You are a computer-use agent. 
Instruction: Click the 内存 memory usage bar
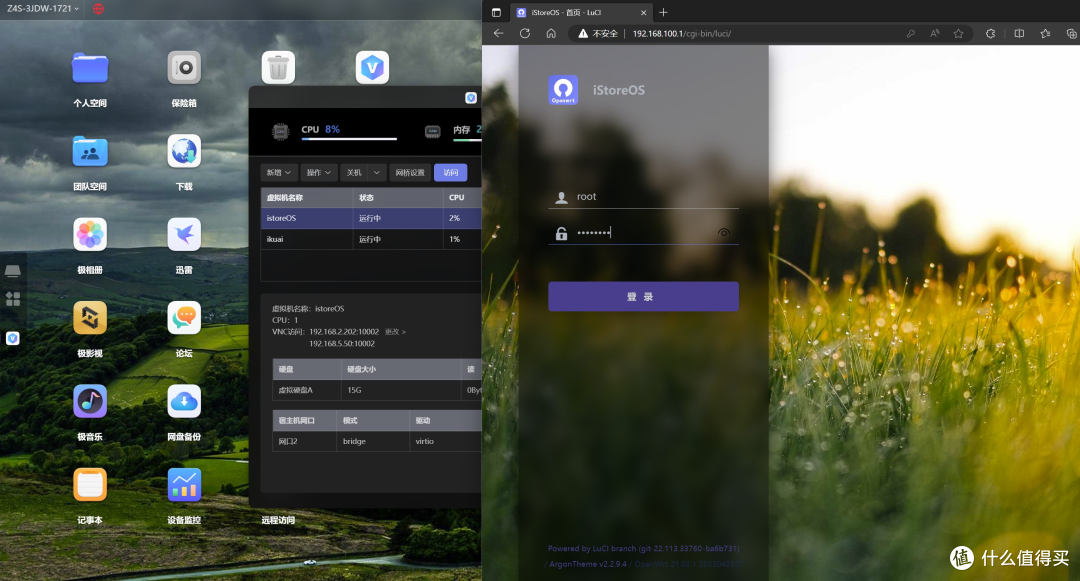[x=467, y=138]
